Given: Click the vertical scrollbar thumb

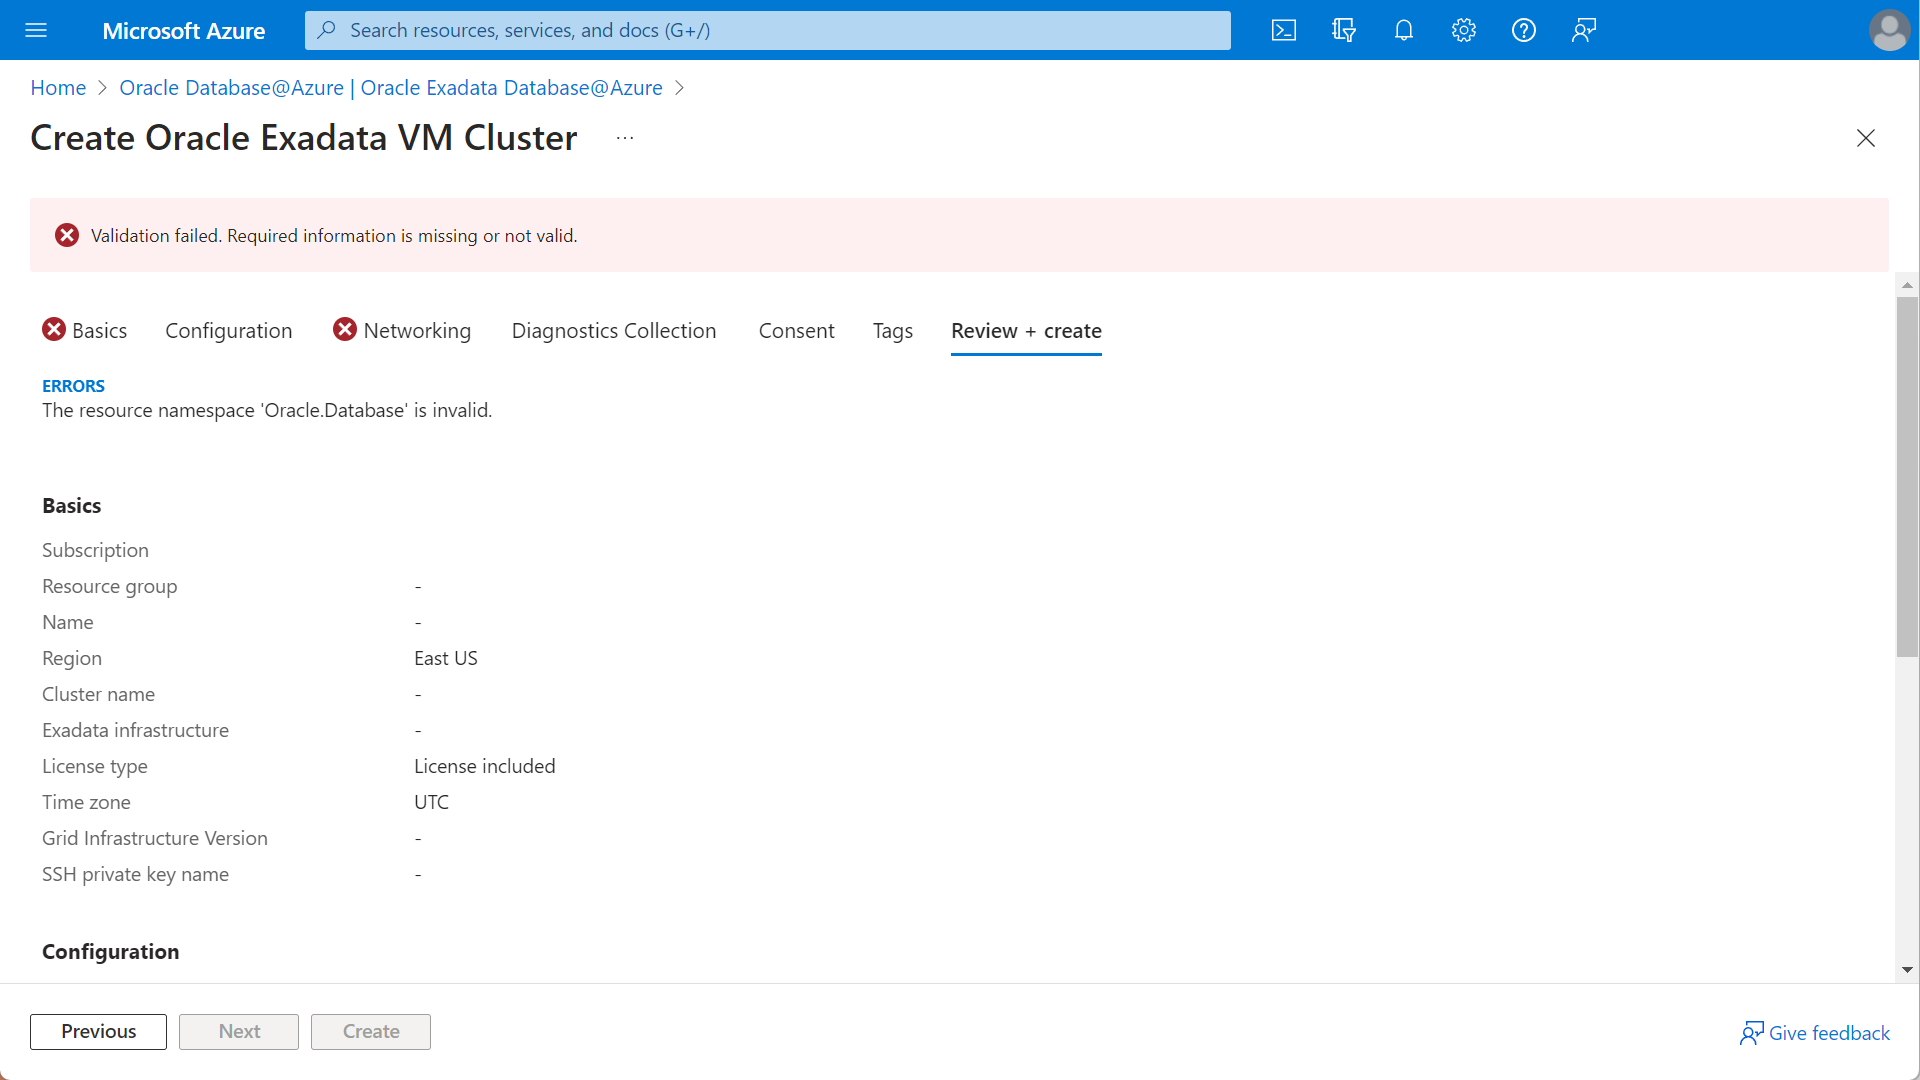Looking at the screenshot, I should (1908, 475).
